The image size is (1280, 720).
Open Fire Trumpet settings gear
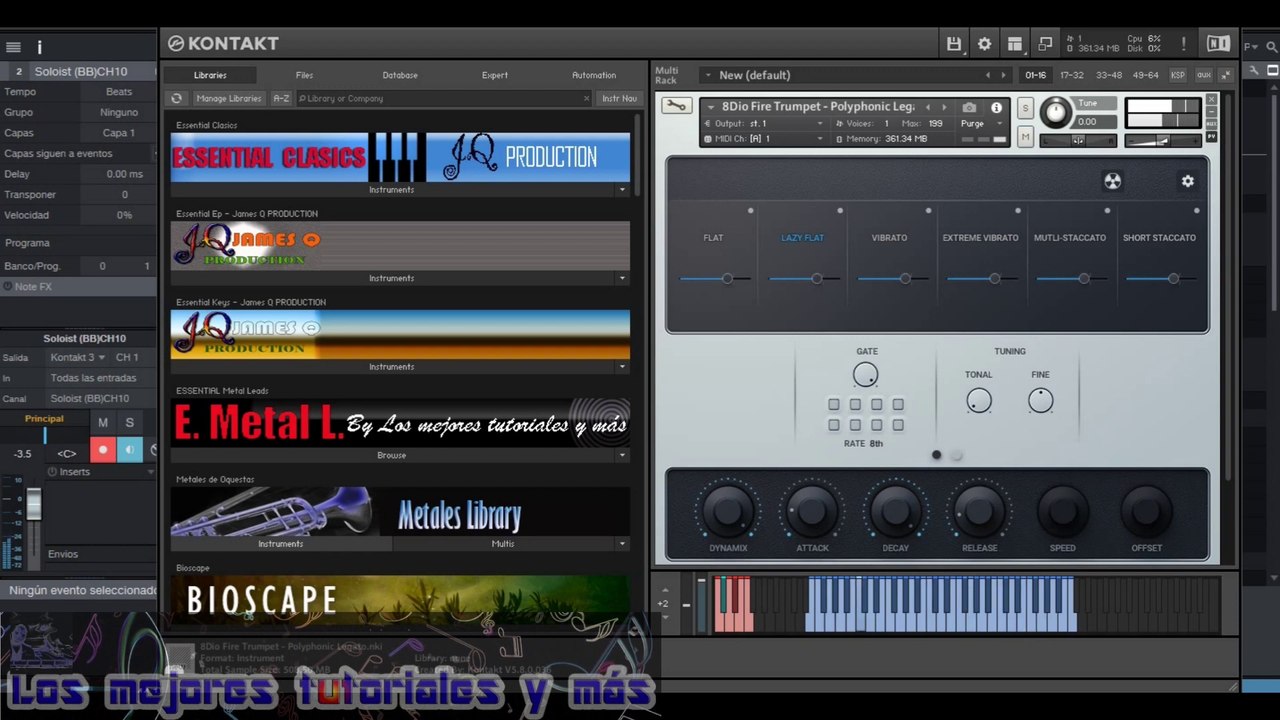[x=1188, y=181]
